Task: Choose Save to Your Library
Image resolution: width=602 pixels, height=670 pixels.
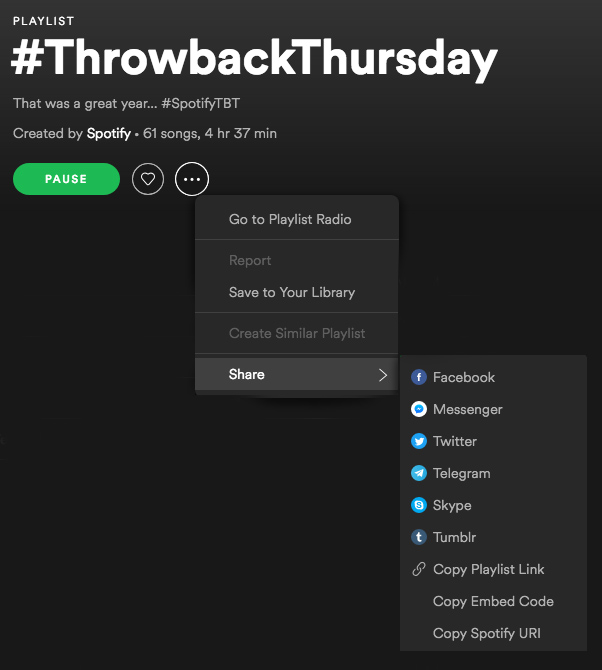Action: (291, 293)
